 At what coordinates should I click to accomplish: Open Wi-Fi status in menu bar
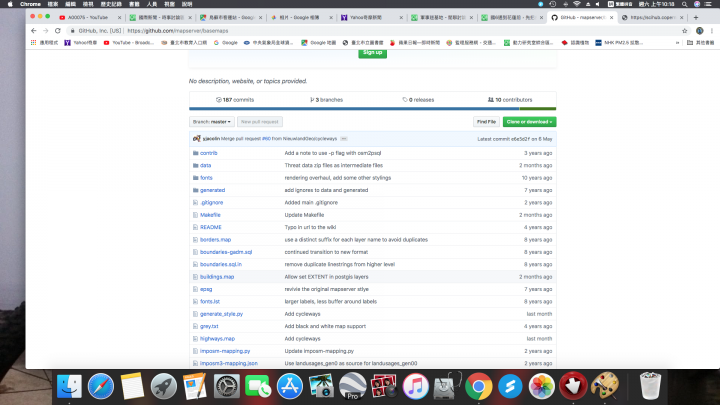click(x=577, y=4)
